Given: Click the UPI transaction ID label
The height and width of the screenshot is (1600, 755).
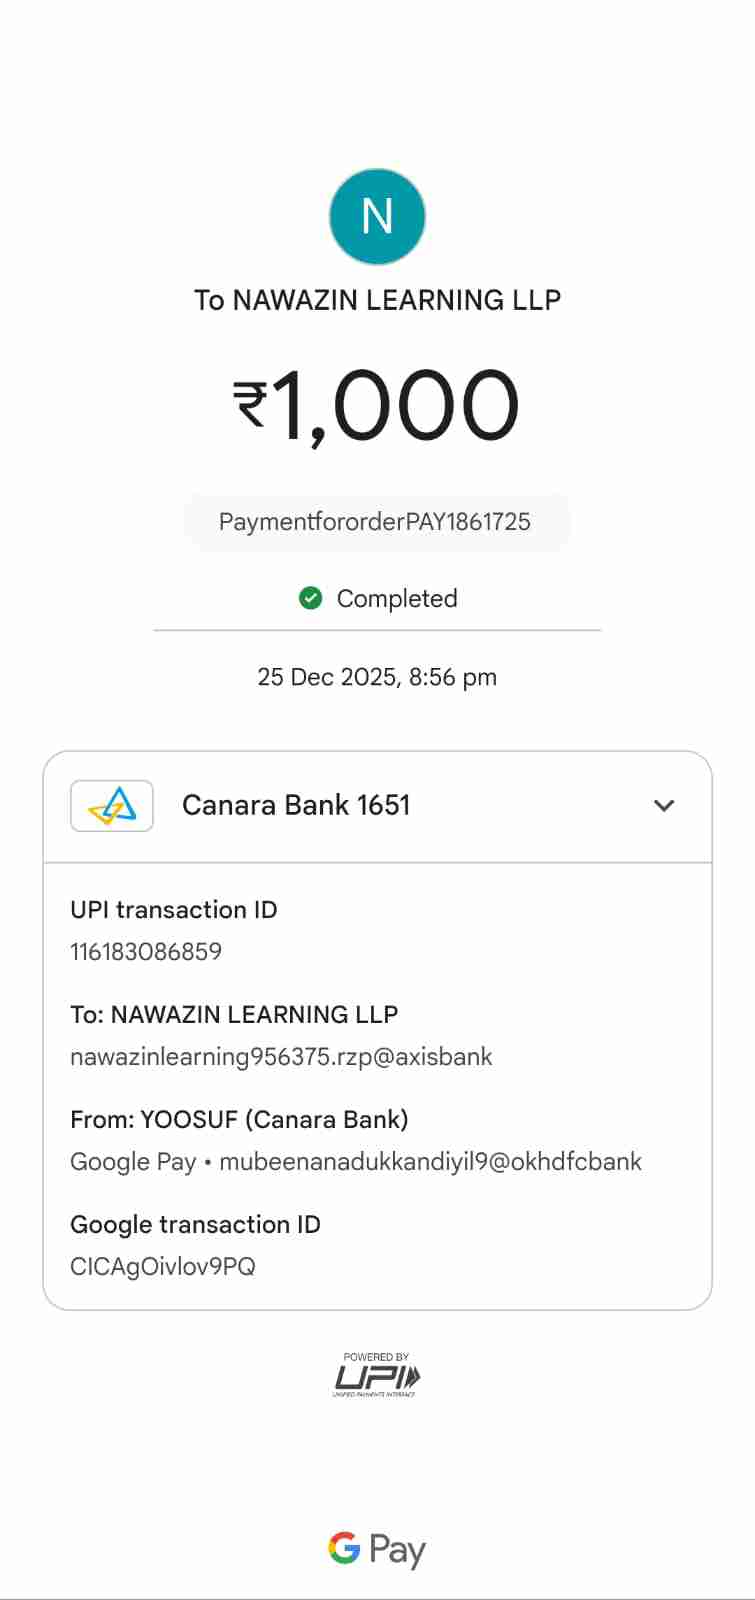Looking at the screenshot, I should pos(174,910).
